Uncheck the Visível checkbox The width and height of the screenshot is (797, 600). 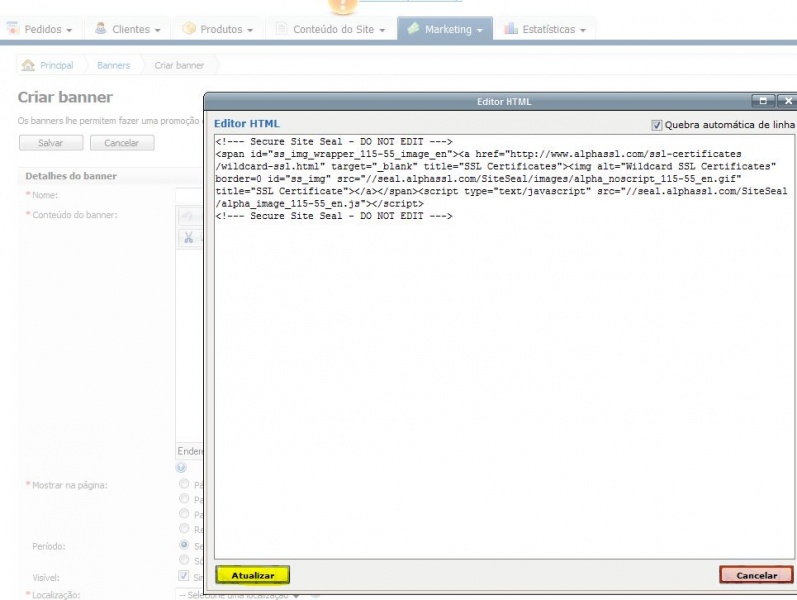(x=183, y=576)
